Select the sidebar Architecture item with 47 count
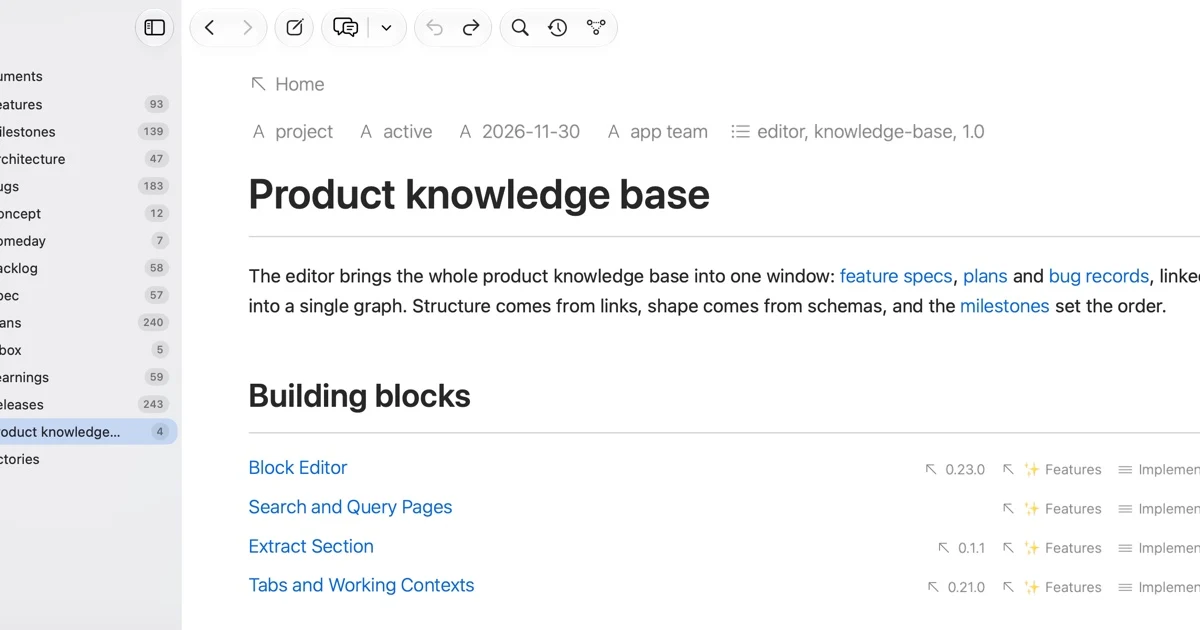The image size is (1200, 630). [x=86, y=159]
